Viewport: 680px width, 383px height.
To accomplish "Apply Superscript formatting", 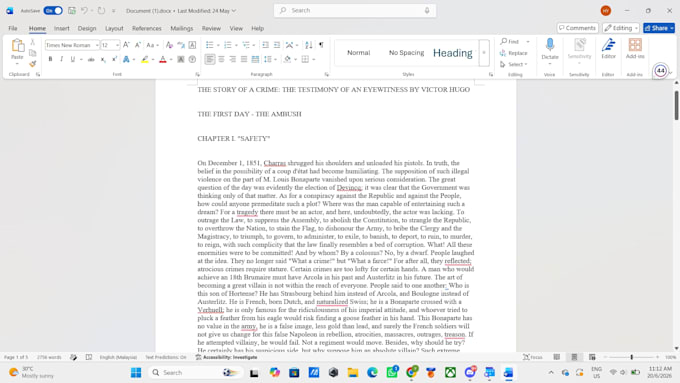I will coord(114,59).
